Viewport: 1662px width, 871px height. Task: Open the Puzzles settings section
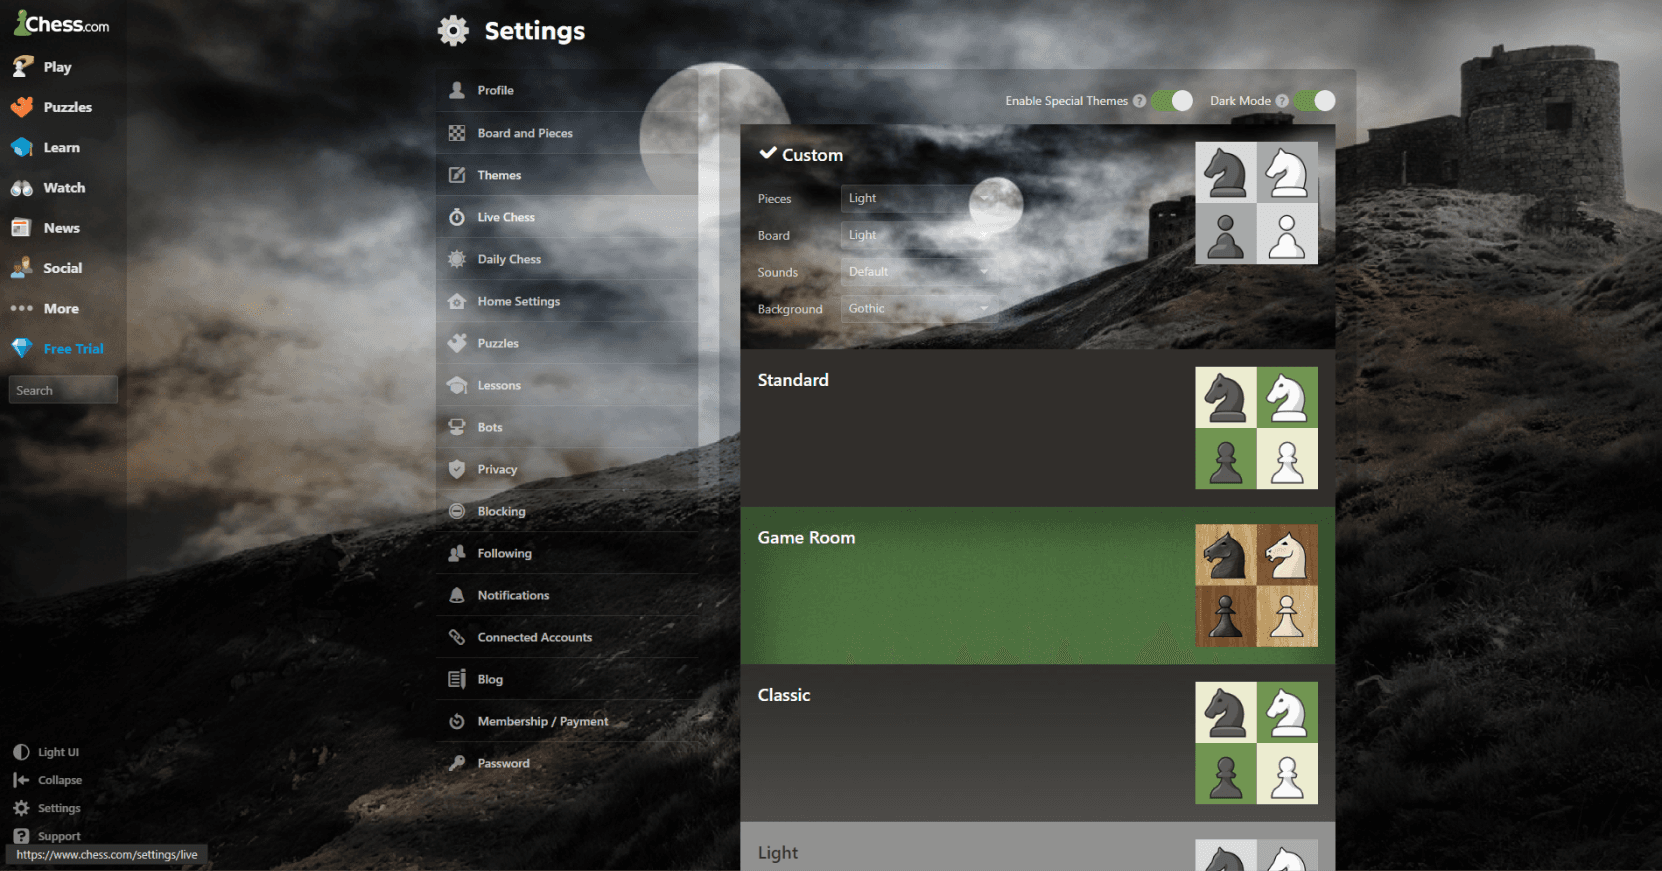567,343
